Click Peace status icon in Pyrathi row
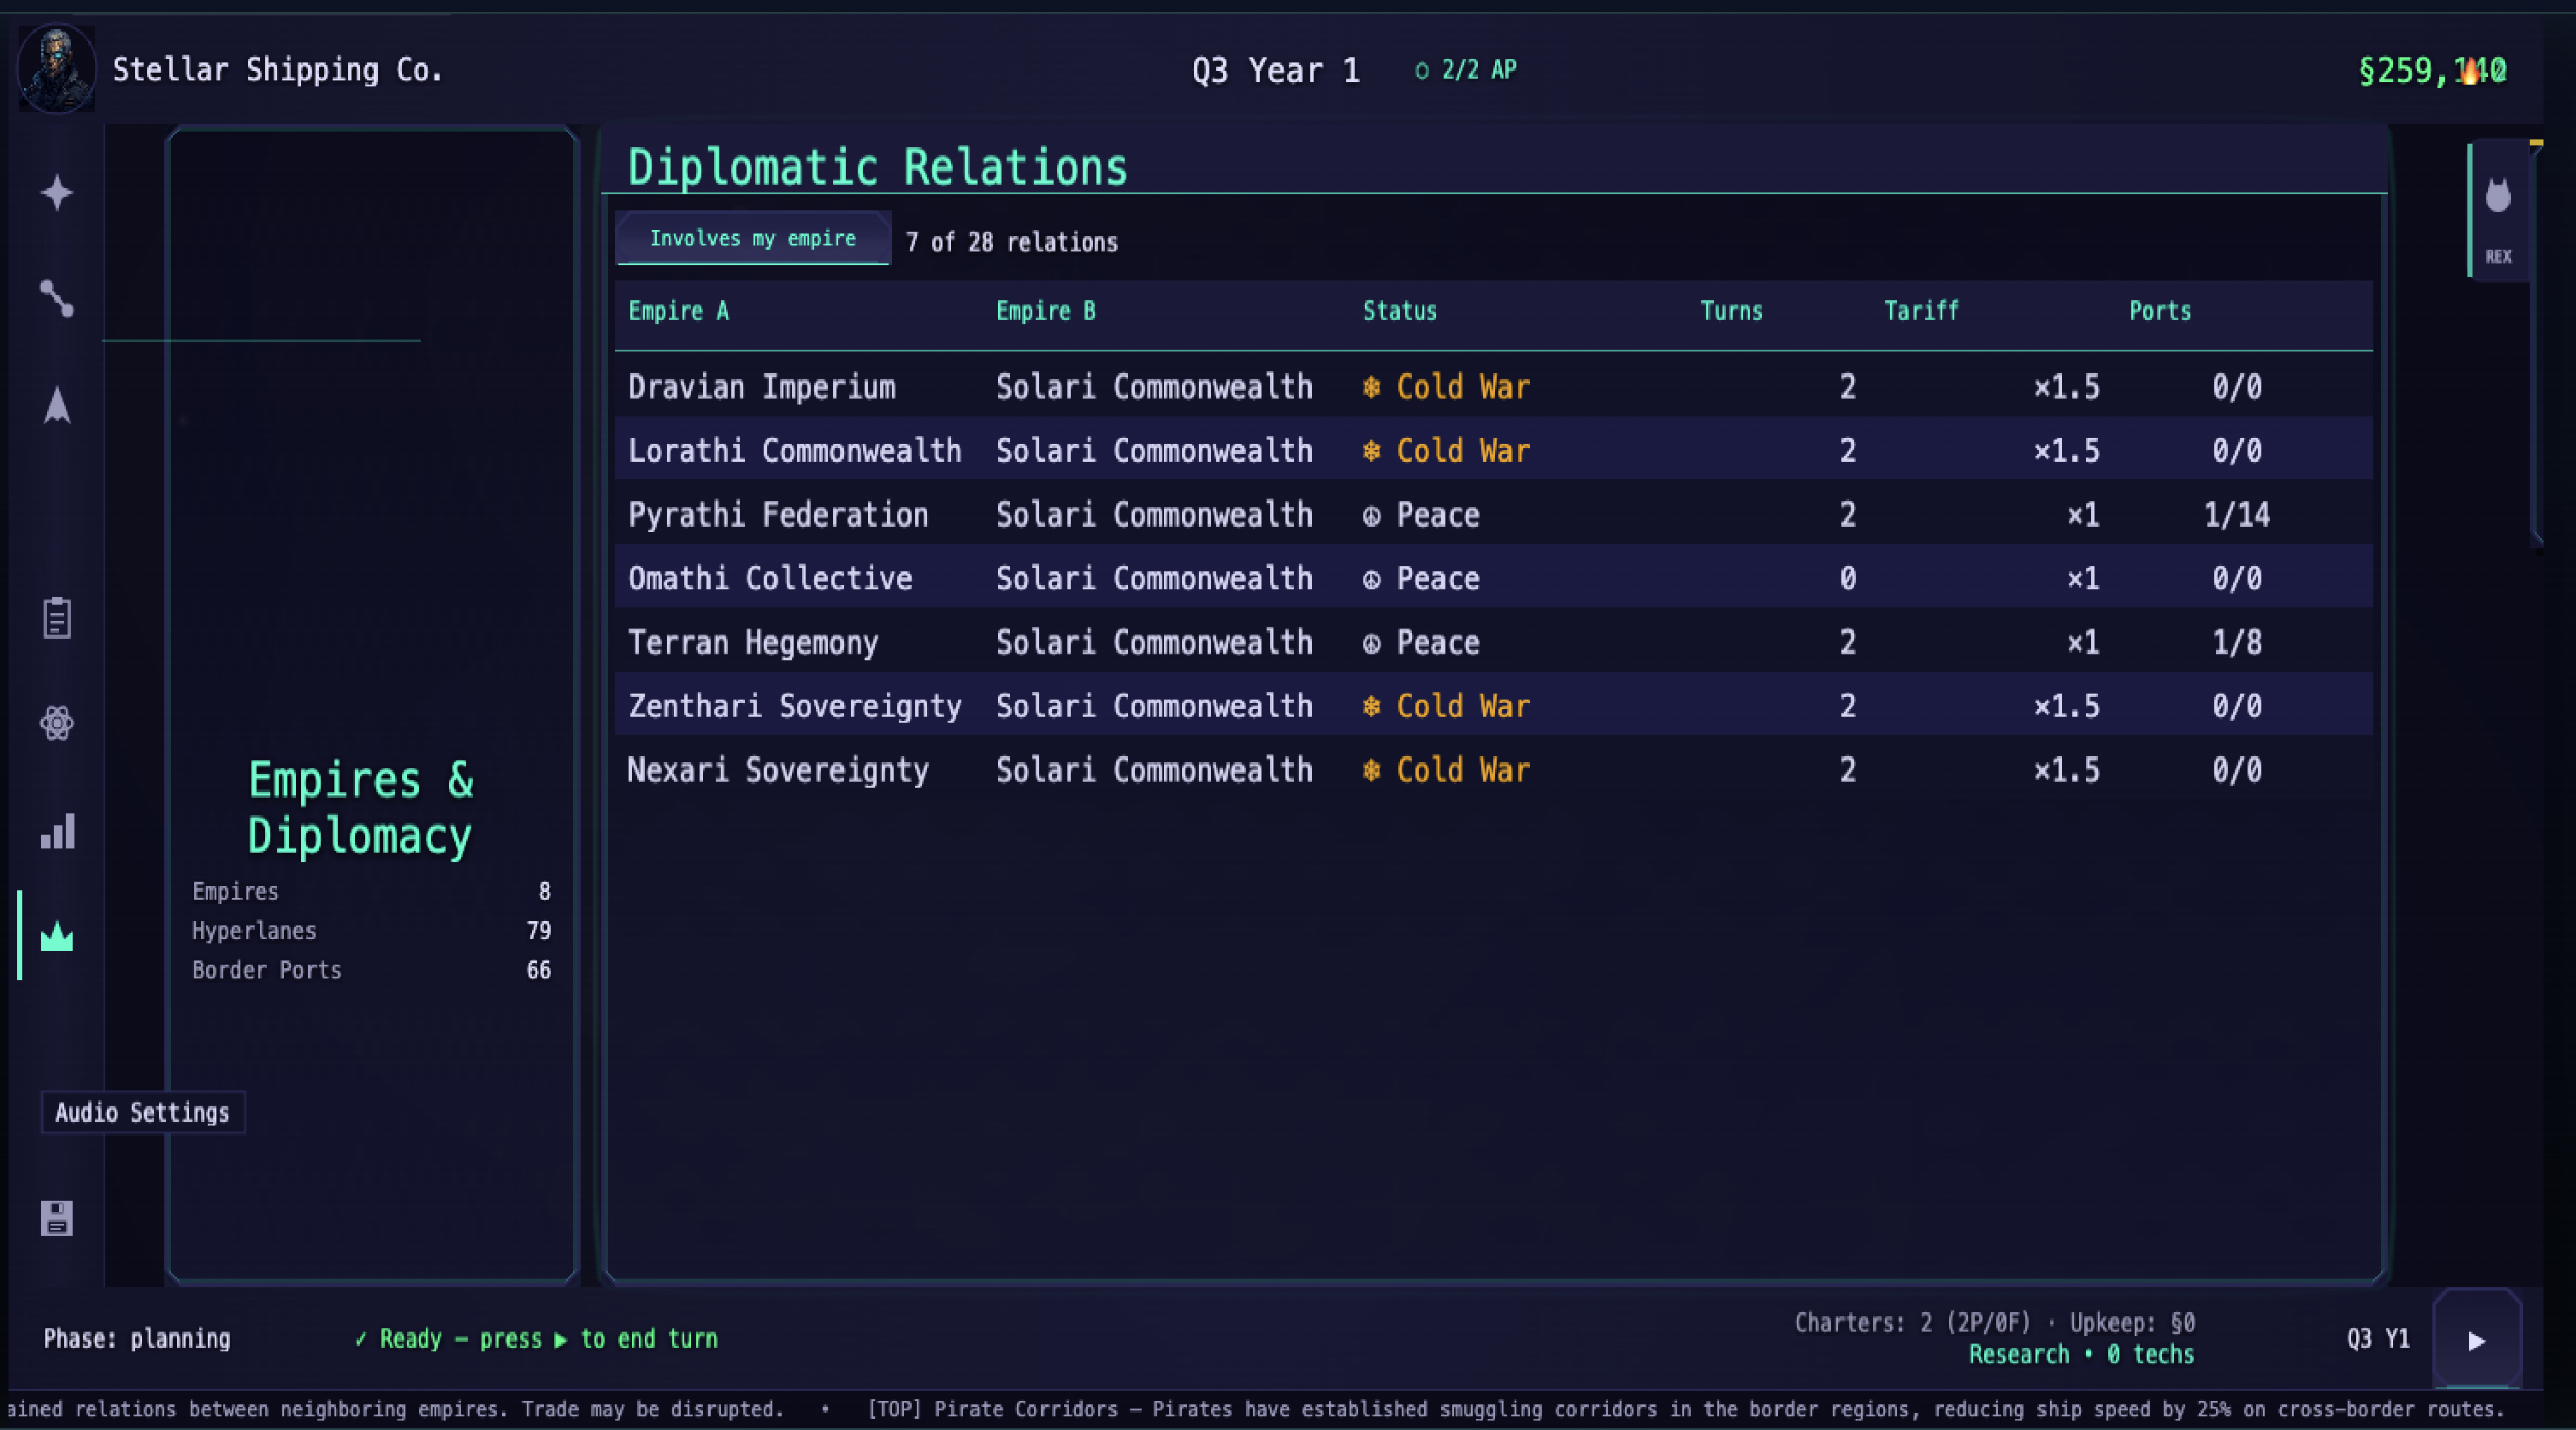Viewport: 2576px width, 1430px height. tap(1372, 516)
